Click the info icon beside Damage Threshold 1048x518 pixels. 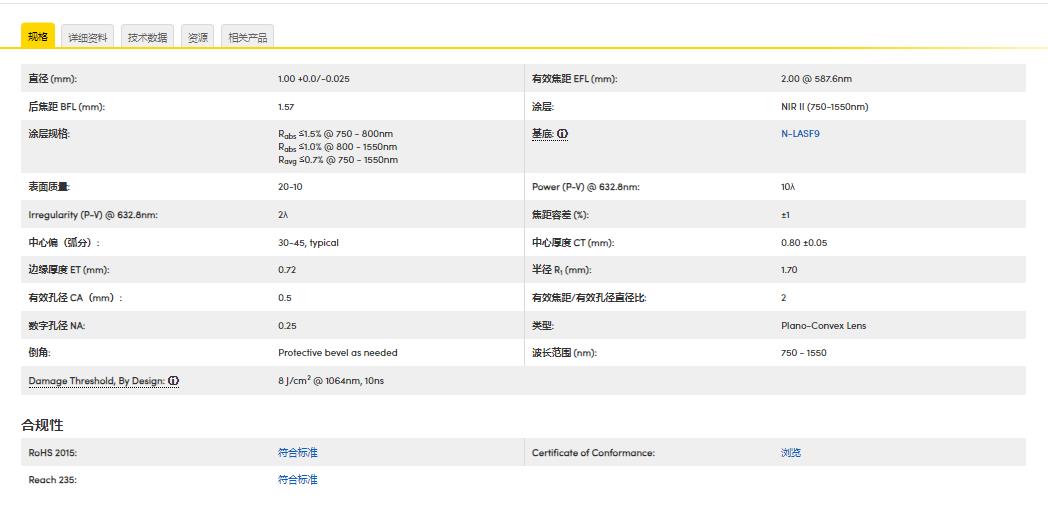tap(174, 381)
